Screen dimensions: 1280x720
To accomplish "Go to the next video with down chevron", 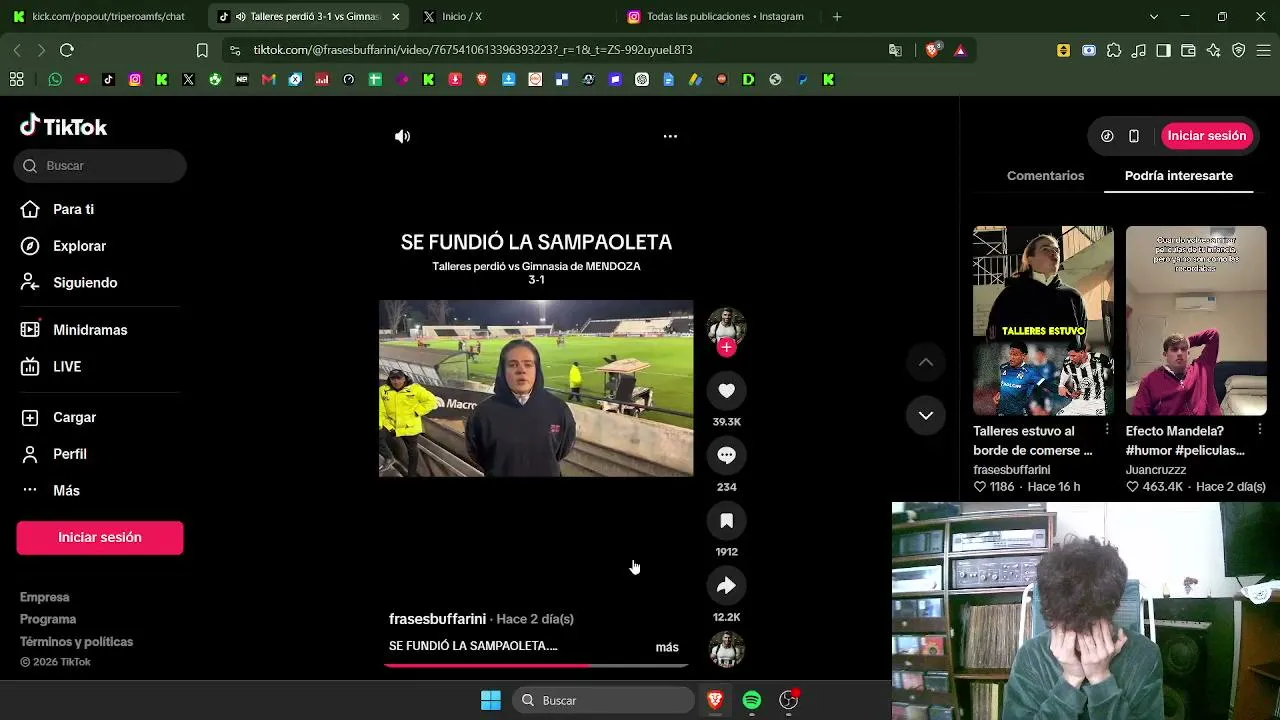I will click(x=926, y=415).
